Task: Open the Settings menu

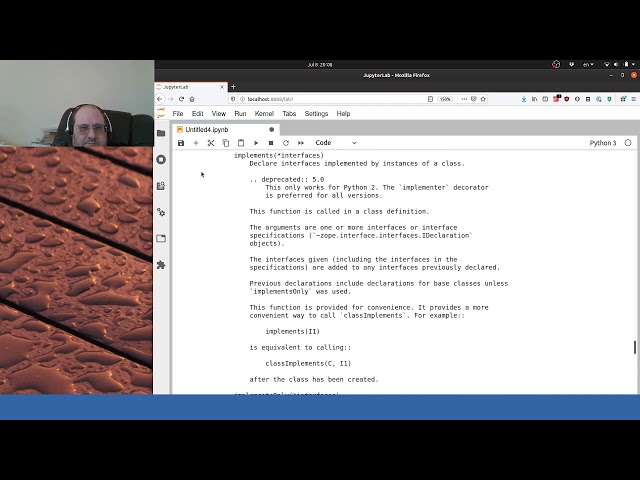Action: 316,113
